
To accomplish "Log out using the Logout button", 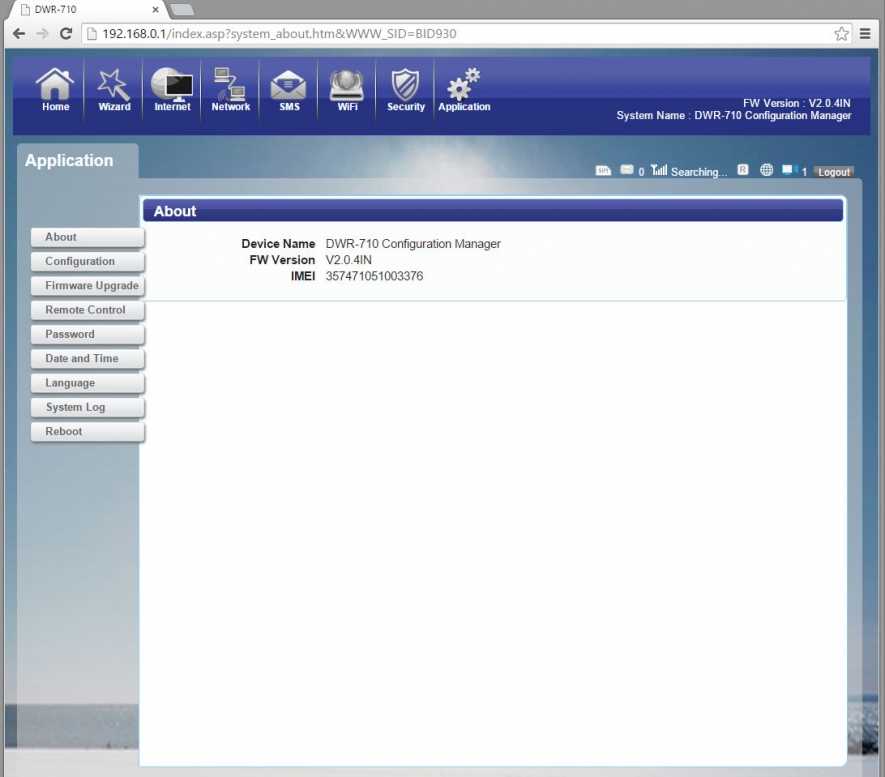I will [834, 172].
